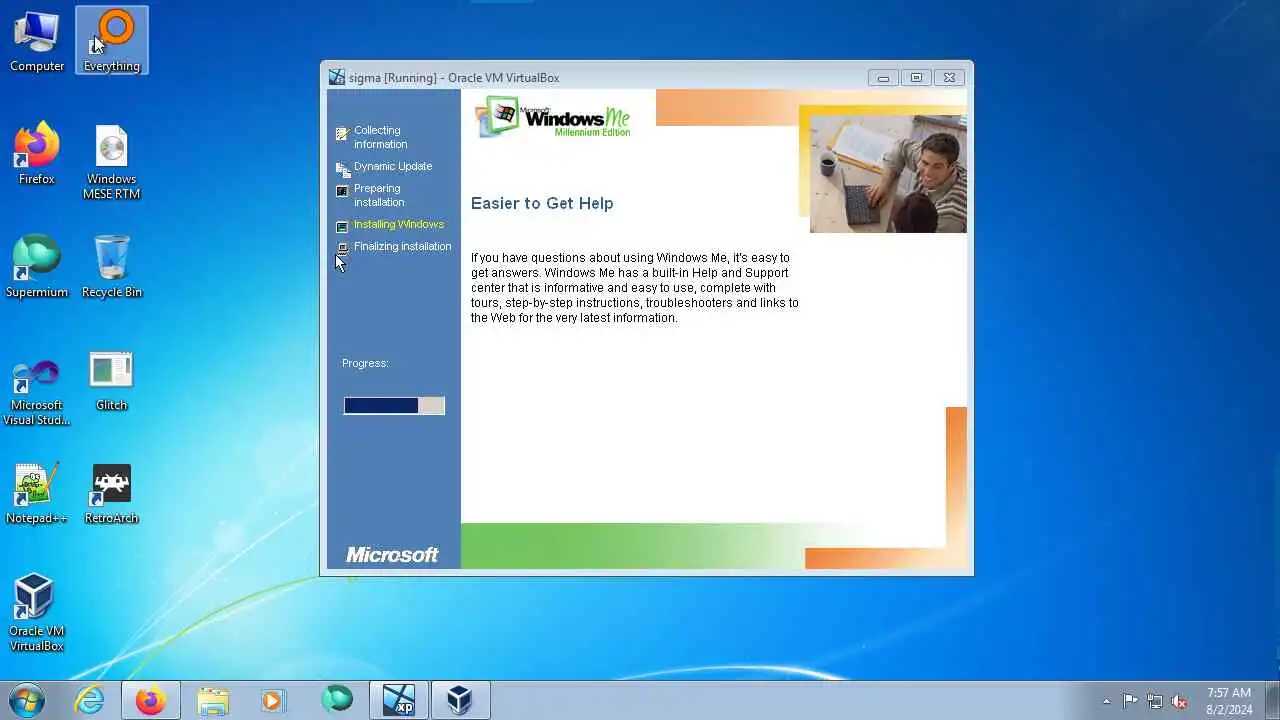Launch Firefox from the desktop

[37, 154]
